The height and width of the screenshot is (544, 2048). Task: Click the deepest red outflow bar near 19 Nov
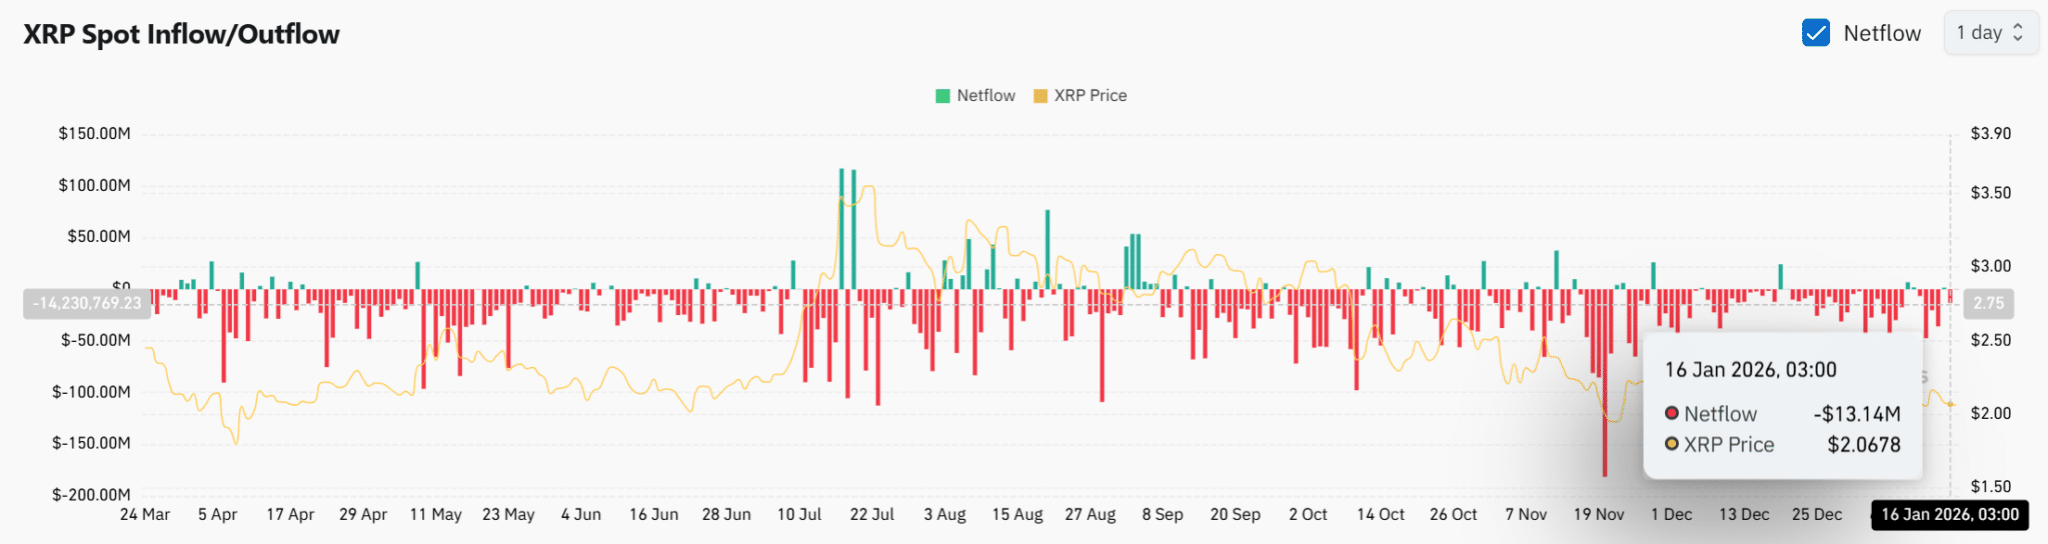click(1605, 383)
